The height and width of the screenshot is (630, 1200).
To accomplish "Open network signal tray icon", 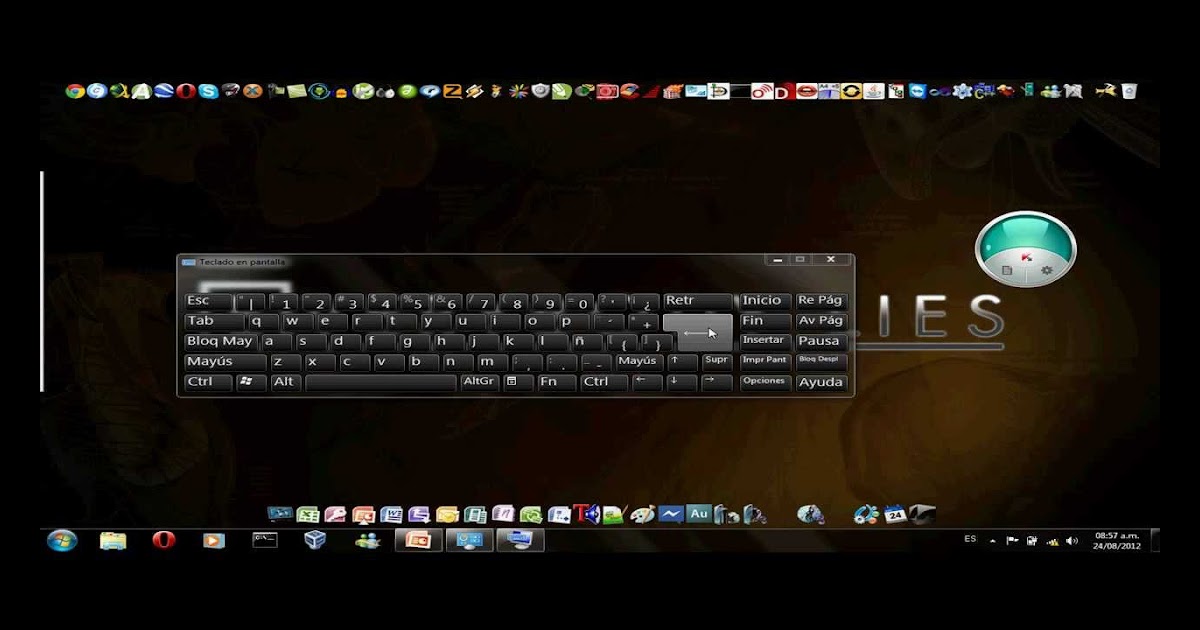I will click(x=1052, y=541).
